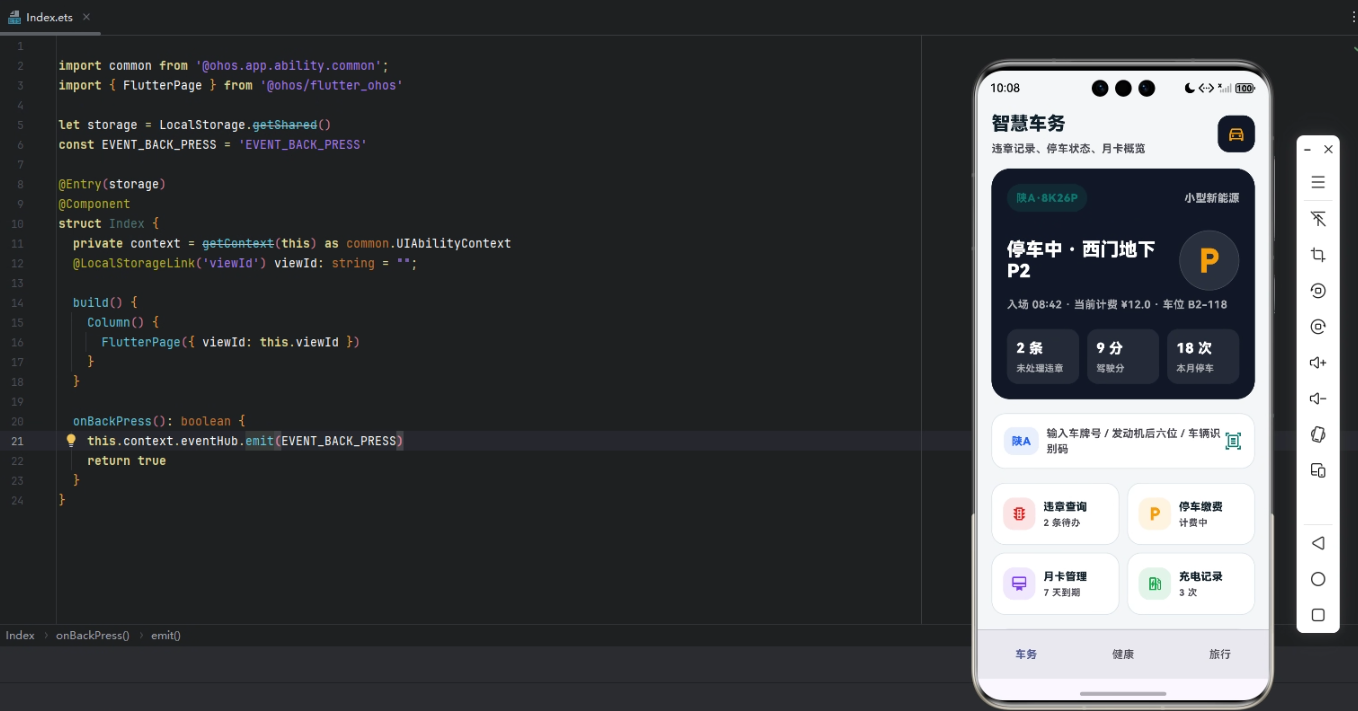Click the multi-device screen icon in emulator toolbar
The image size is (1358, 711).
click(x=1318, y=470)
